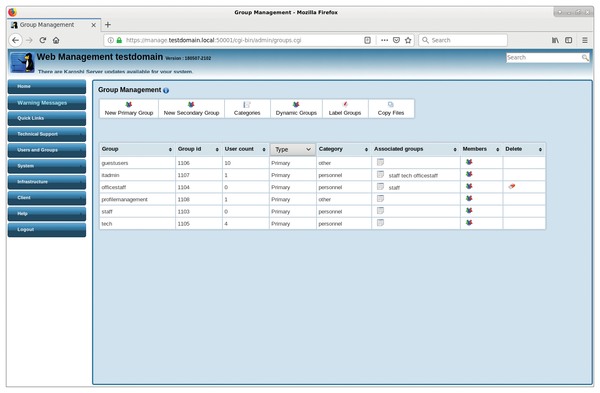Click Karoshi Server updates available notice
The width and height of the screenshot is (600, 393).
pyautogui.click(x=115, y=72)
